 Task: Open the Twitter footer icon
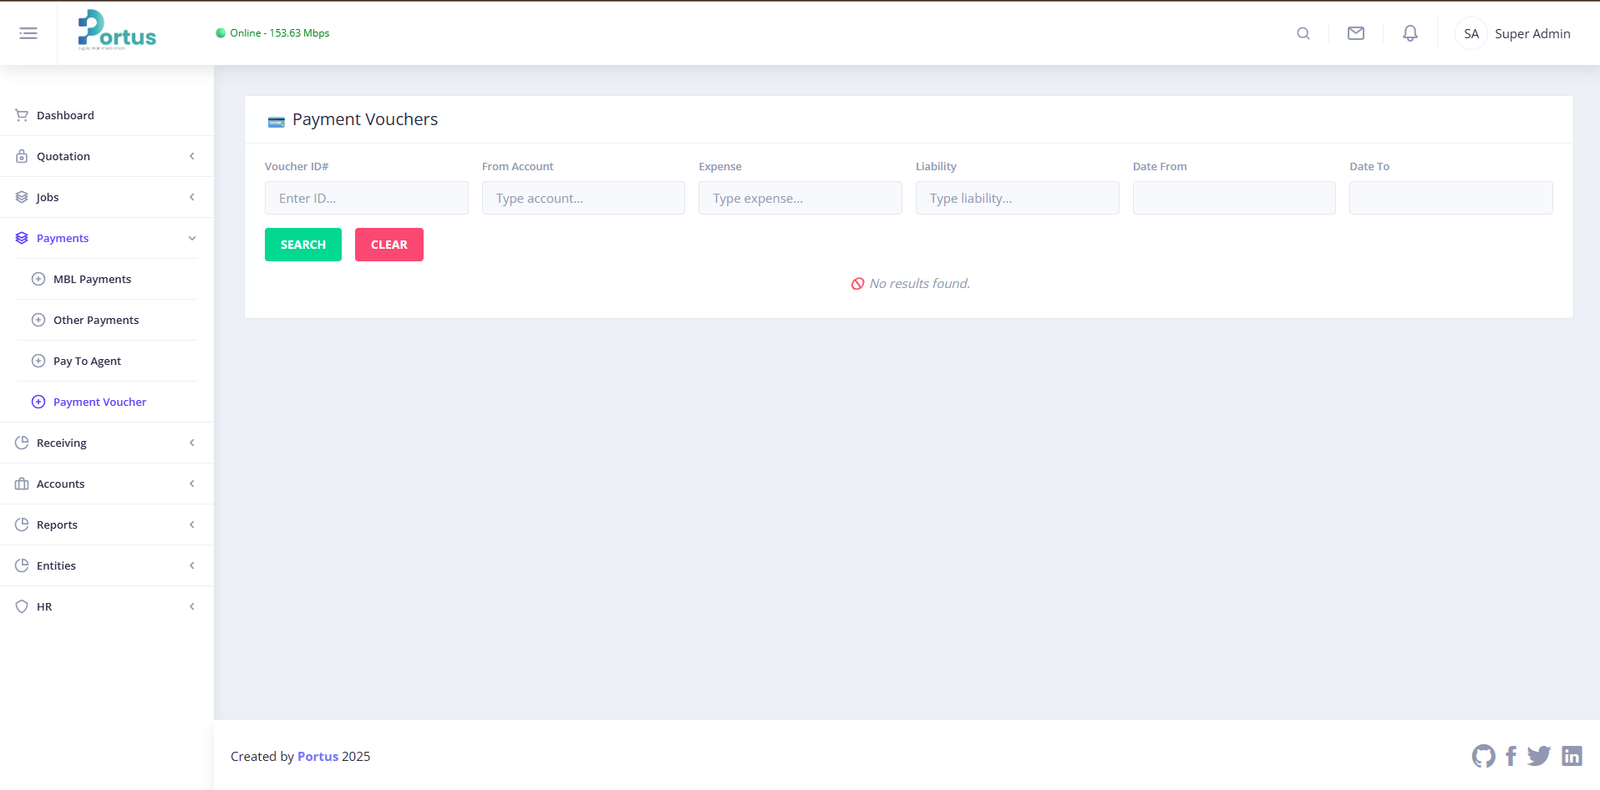point(1539,756)
